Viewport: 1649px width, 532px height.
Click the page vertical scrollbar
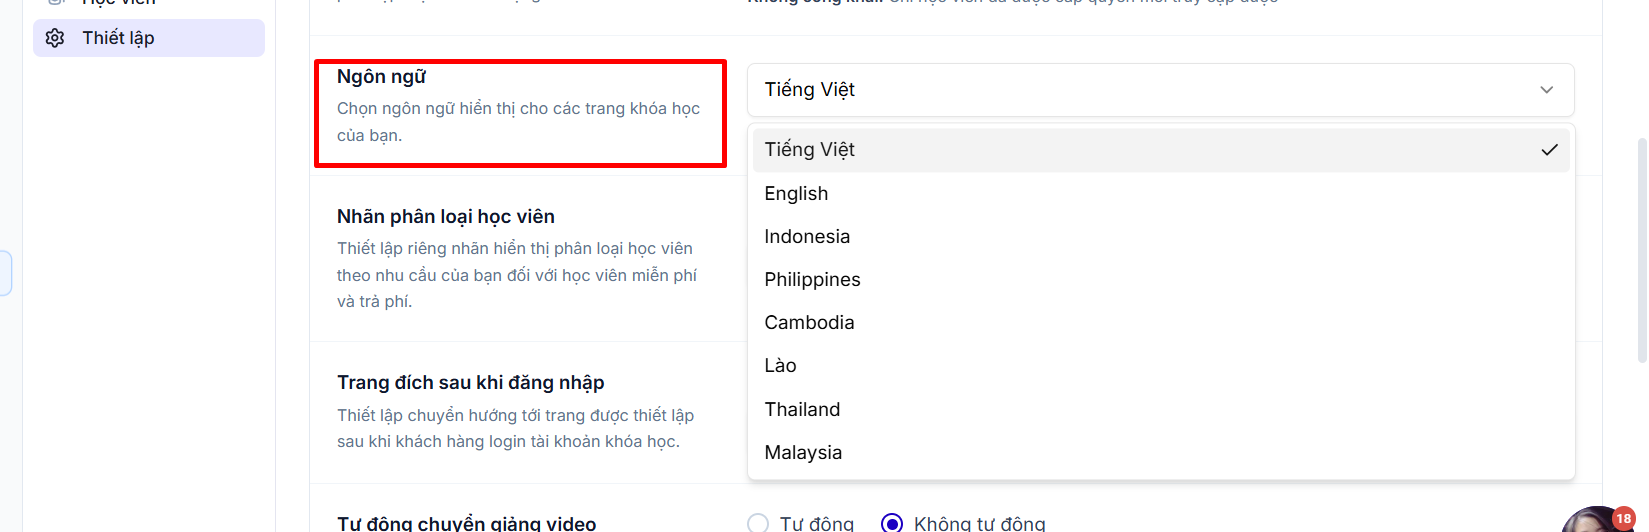pos(1642,250)
